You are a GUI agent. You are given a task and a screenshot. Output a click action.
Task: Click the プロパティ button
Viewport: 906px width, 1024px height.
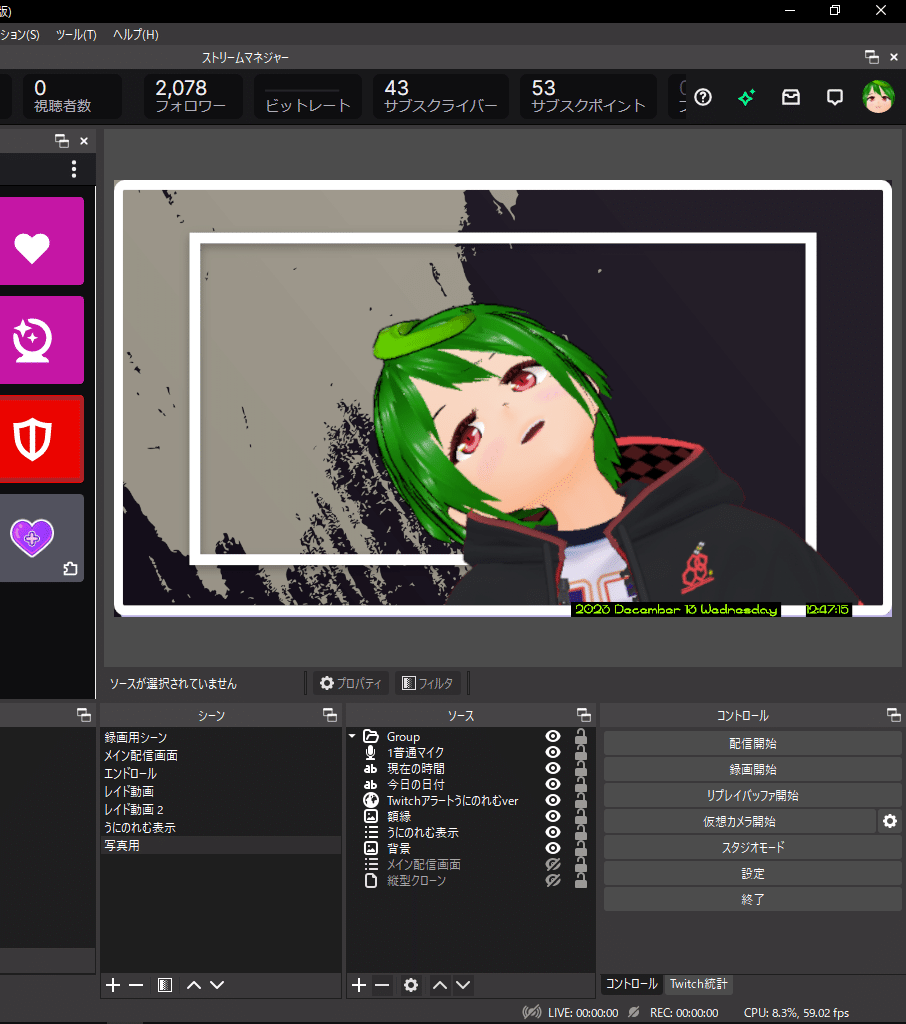(x=351, y=683)
